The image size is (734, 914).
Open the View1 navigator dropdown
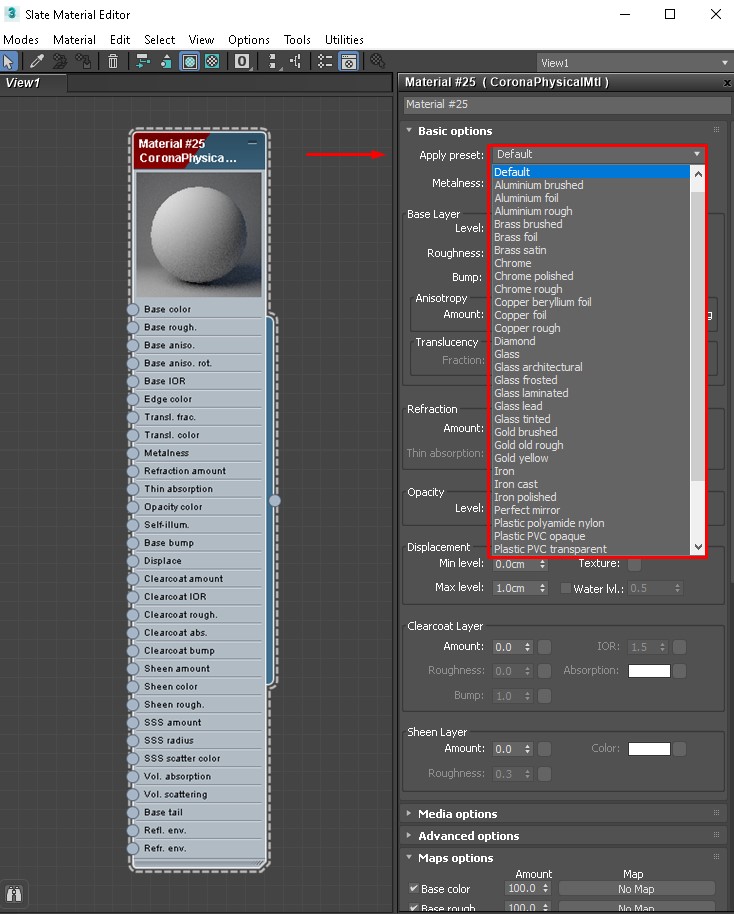click(634, 62)
